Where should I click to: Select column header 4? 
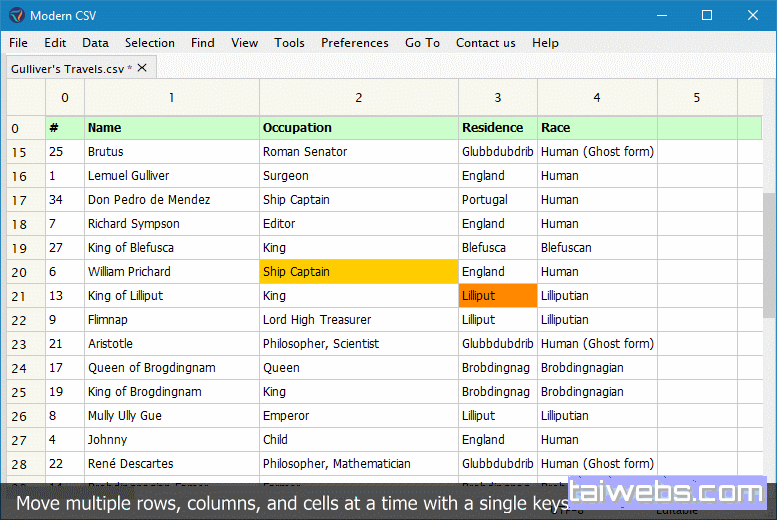point(597,98)
